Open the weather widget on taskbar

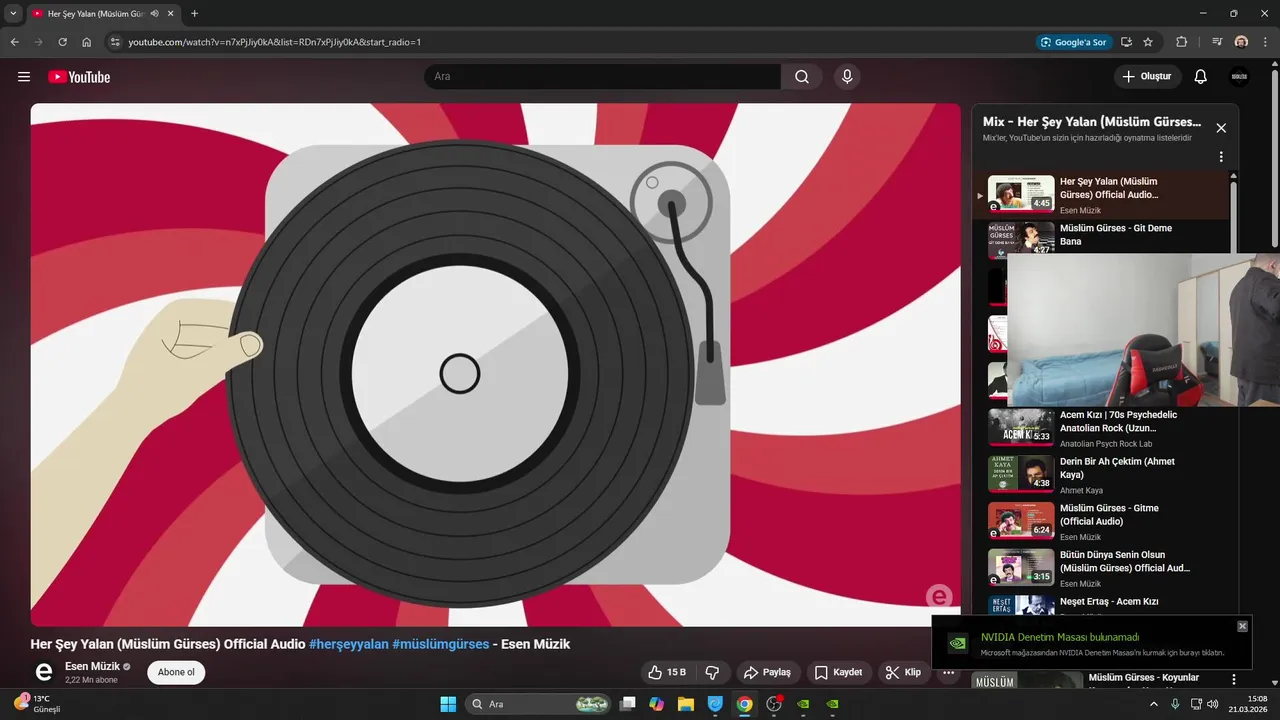(36, 704)
